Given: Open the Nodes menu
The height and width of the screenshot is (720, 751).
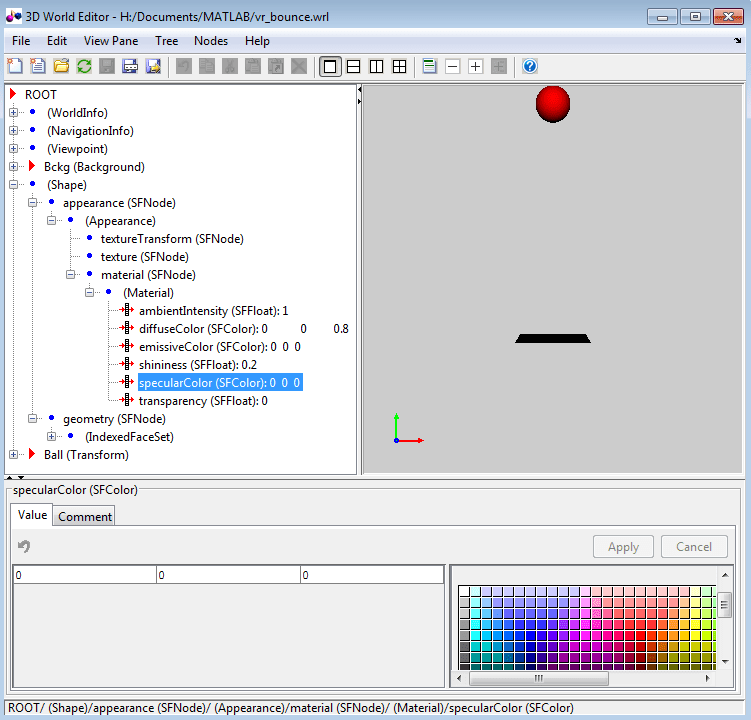Looking at the screenshot, I should point(211,41).
